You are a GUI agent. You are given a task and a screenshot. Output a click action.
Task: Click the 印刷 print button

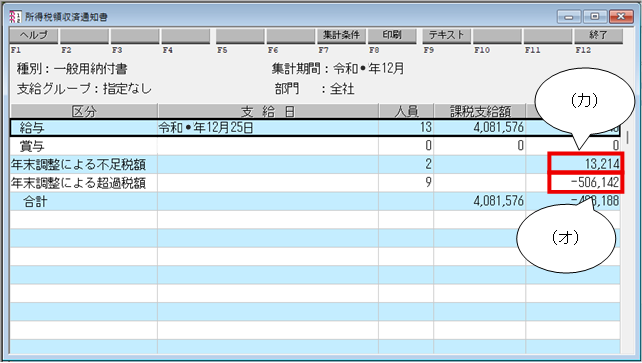point(392,36)
